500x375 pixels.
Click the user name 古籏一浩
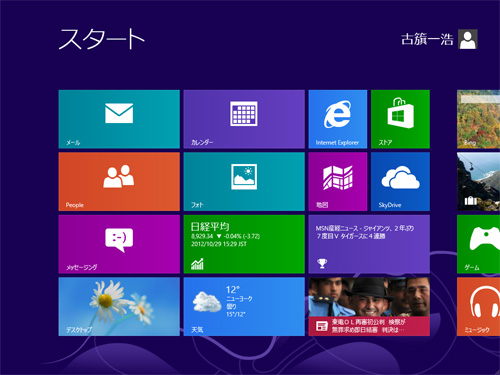427,39
